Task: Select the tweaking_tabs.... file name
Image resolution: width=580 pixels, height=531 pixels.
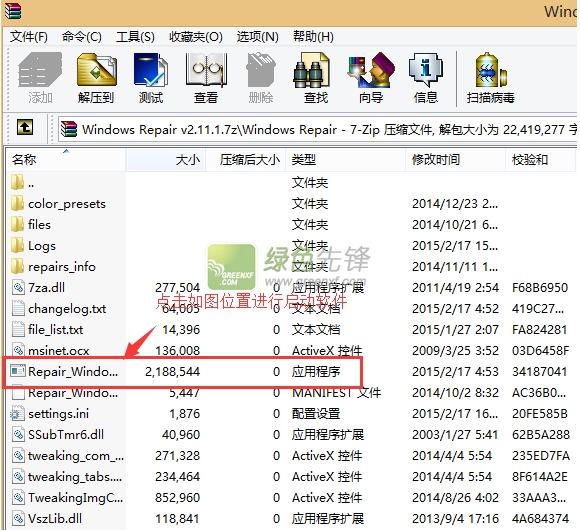Action: point(75,477)
